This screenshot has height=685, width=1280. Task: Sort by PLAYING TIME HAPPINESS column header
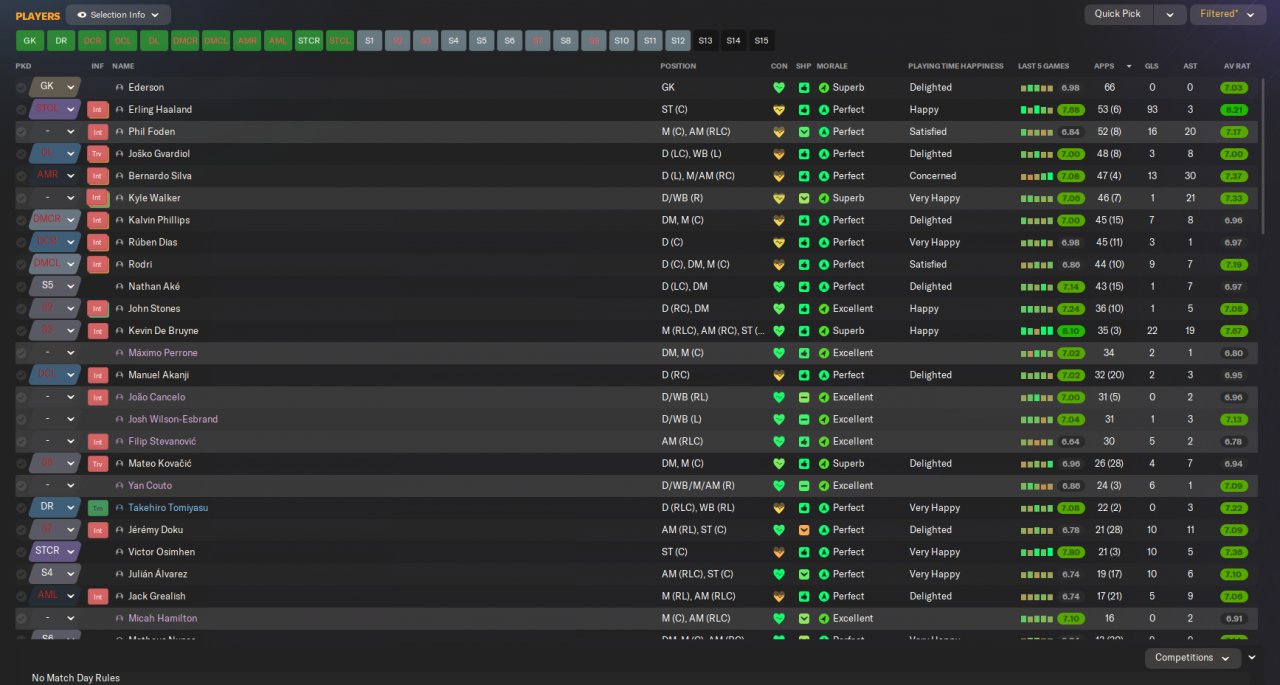coord(956,66)
